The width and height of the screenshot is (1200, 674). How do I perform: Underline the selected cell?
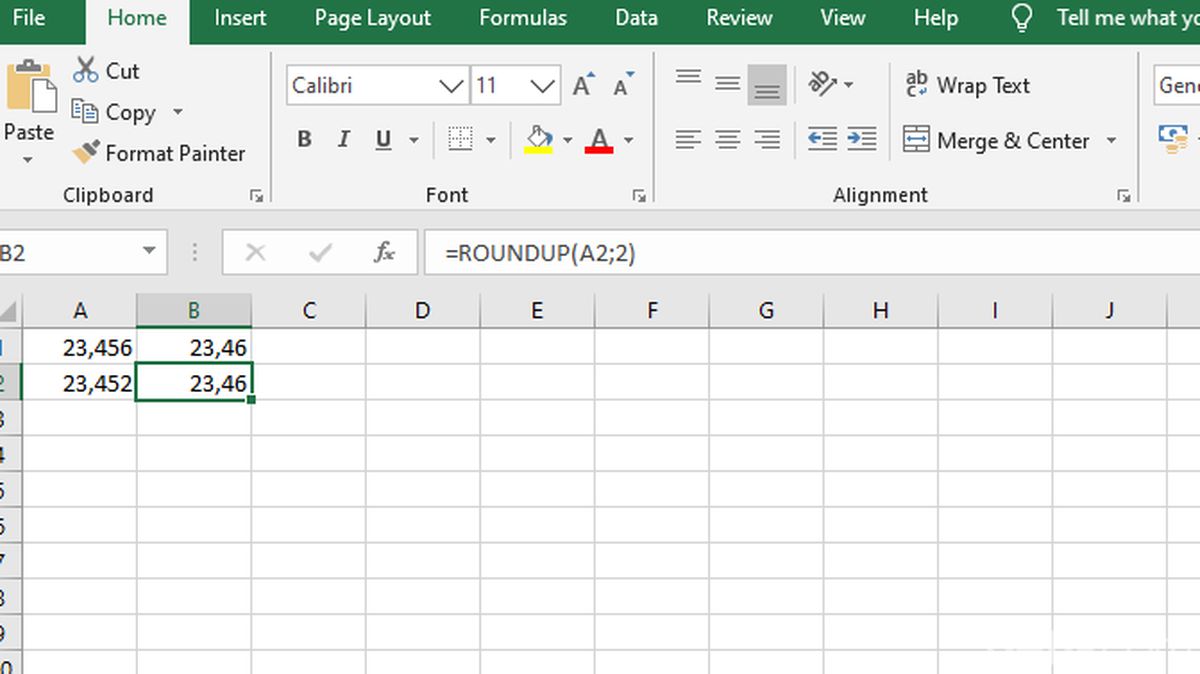pos(381,139)
